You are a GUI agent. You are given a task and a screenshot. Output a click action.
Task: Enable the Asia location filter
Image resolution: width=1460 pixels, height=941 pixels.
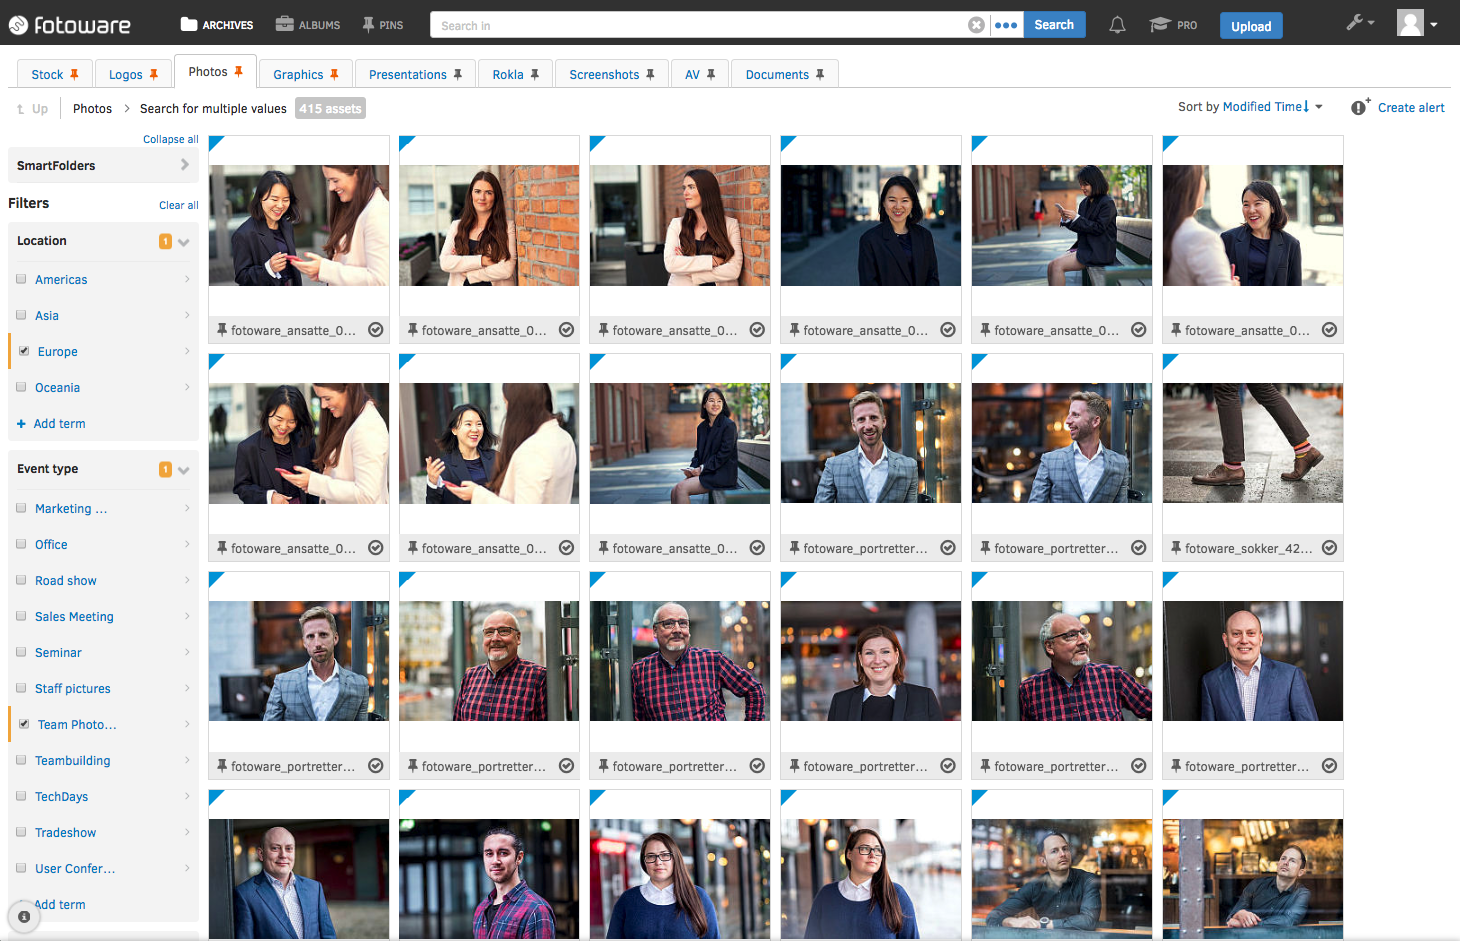[21, 315]
